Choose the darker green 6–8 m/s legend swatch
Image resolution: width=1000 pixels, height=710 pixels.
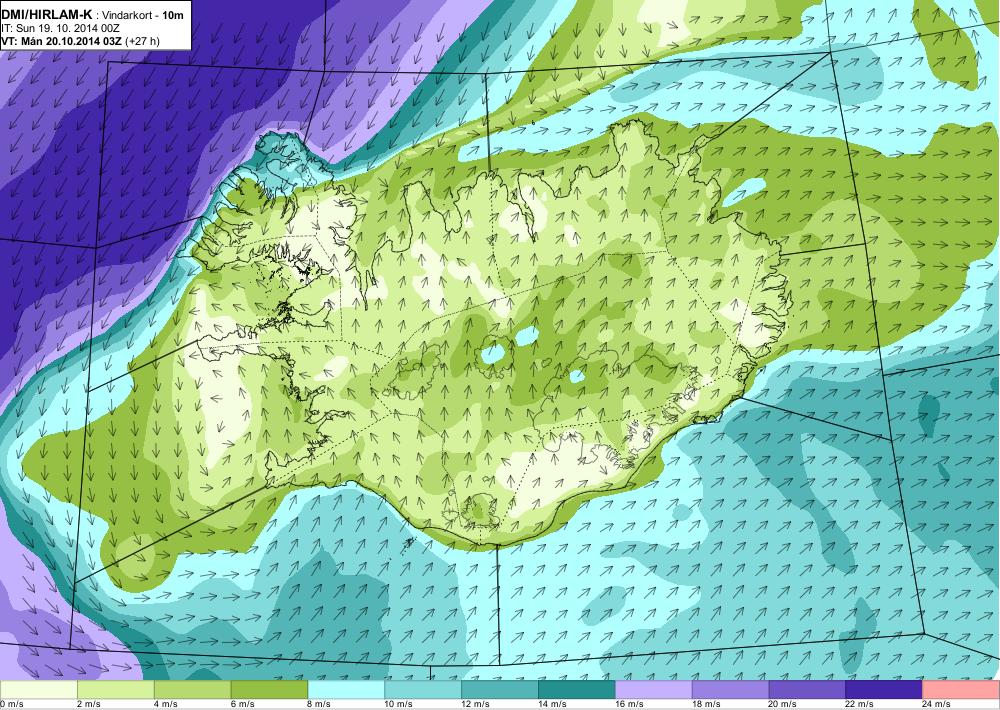[269, 690]
